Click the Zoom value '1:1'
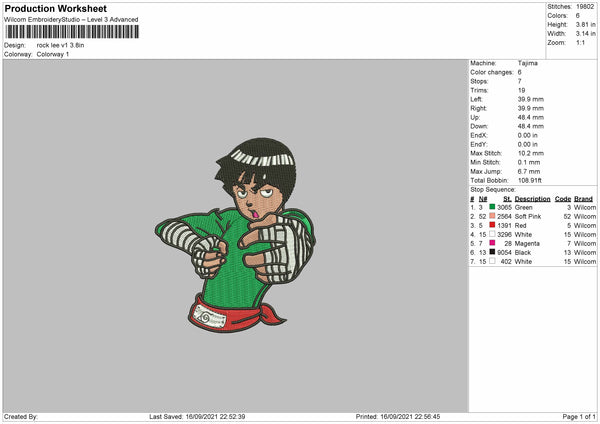The width and height of the screenshot is (600, 424). (580, 43)
